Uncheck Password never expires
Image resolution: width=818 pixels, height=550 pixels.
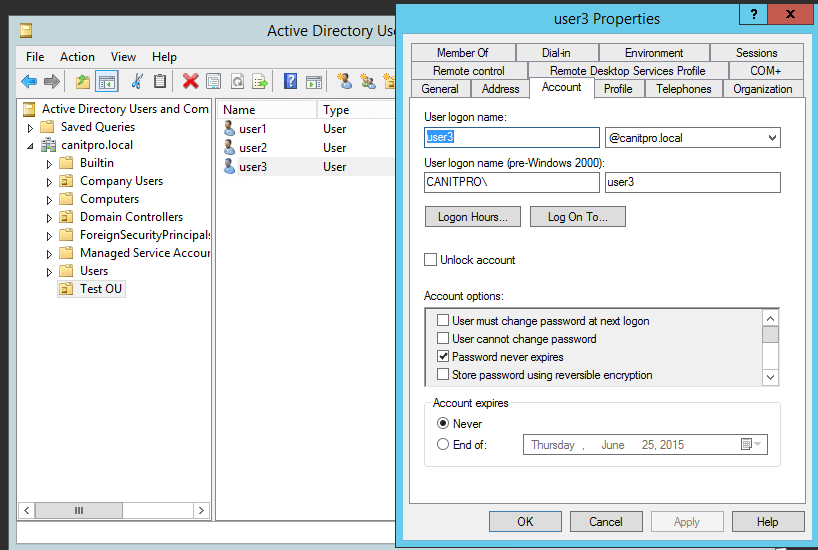(443, 356)
